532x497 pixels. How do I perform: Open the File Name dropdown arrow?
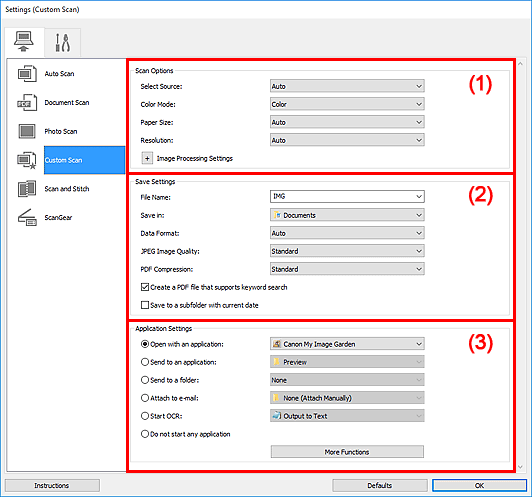419,196
